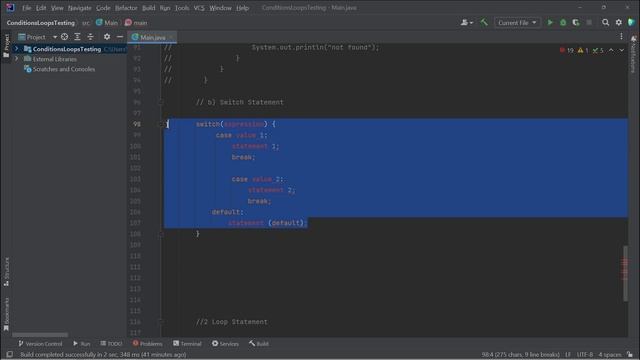Open the Run tool window at bottom
Viewport: 640px width, 360px height.
82,344
